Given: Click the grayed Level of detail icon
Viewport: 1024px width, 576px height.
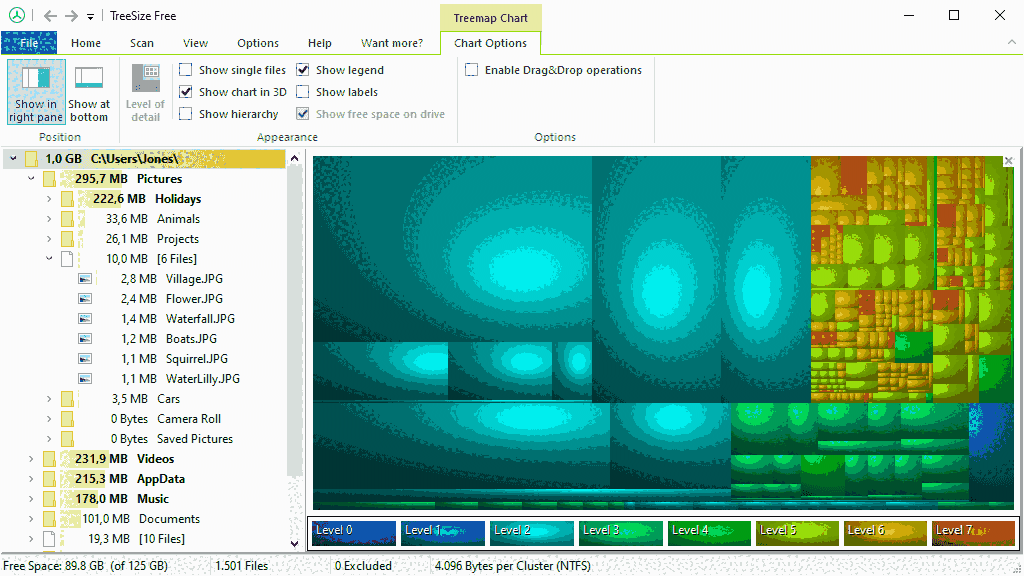Looking at the screenshot, I should pyautogui.click(x=145, y=76).
